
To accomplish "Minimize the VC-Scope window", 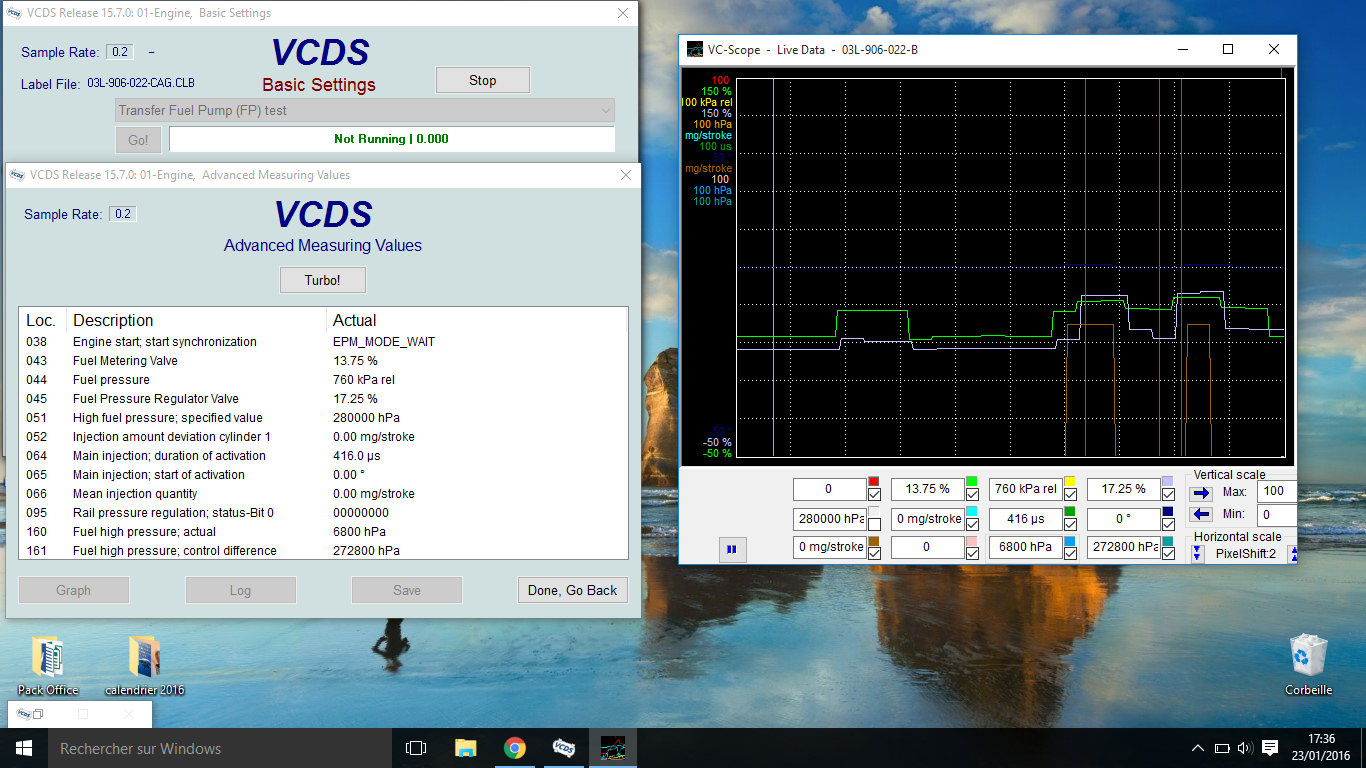I will pos(1183,49).
